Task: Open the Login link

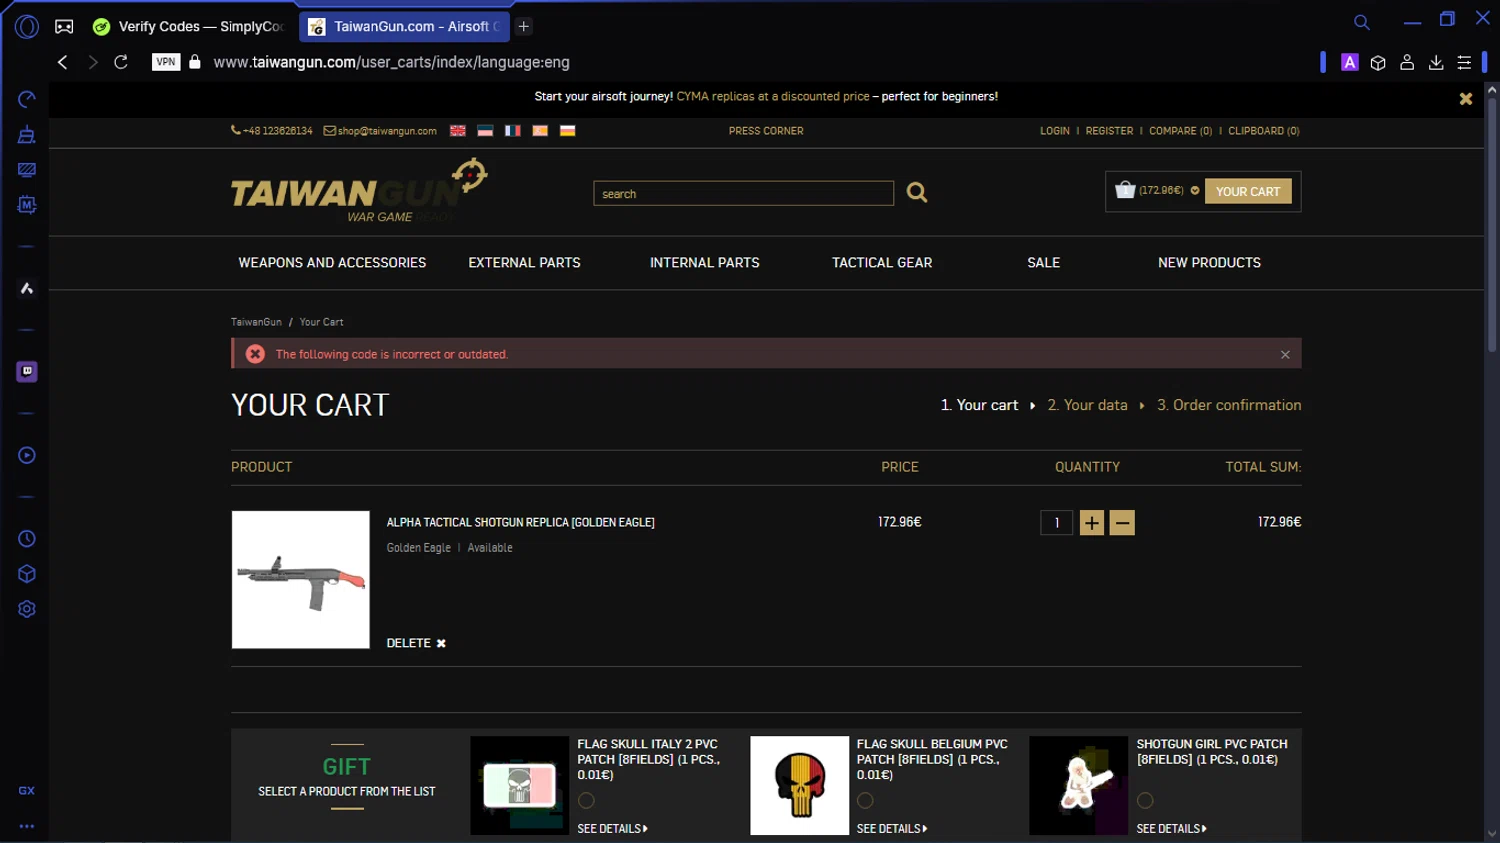Action: tap(1054, 131)
